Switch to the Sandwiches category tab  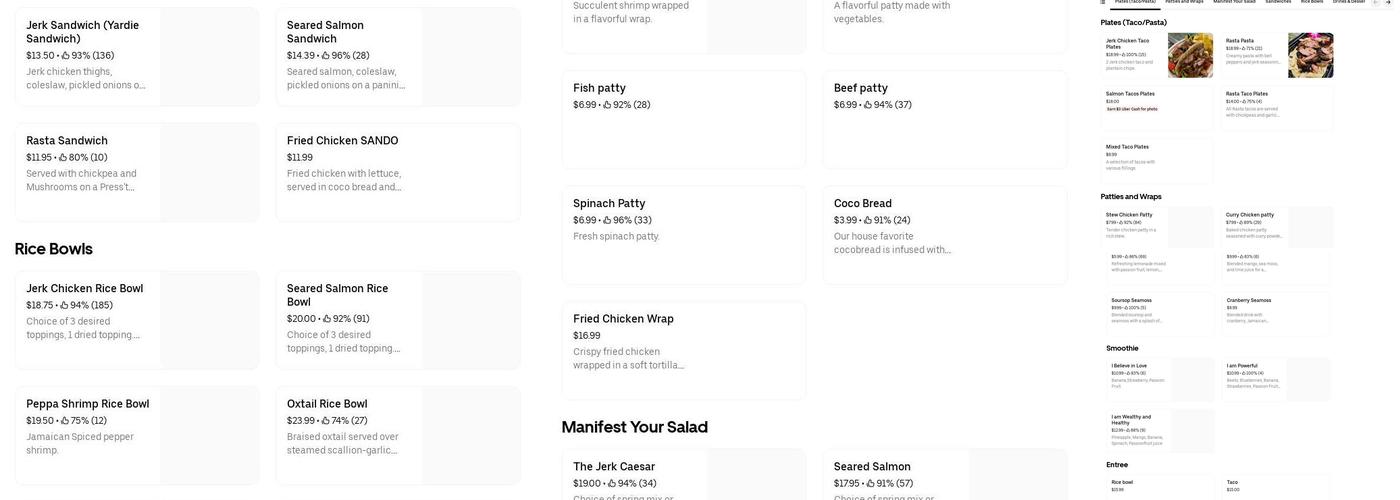(x=1278, y=2)
